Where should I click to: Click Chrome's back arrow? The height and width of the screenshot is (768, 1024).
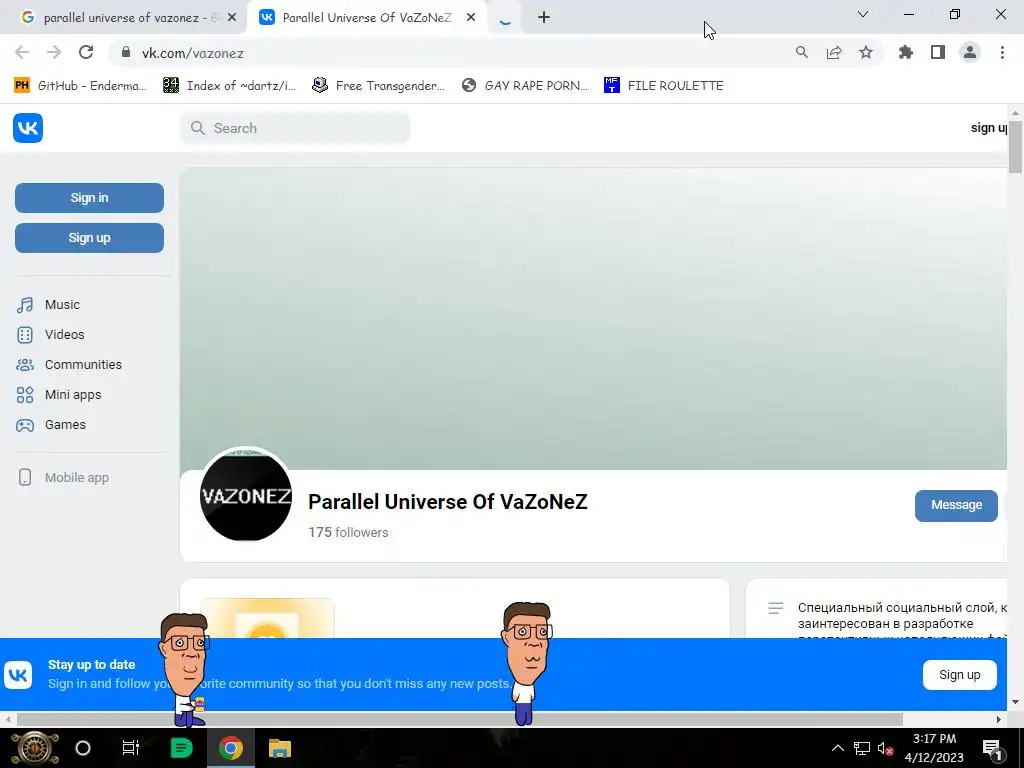pyautogui.click(x=22, y=53)
